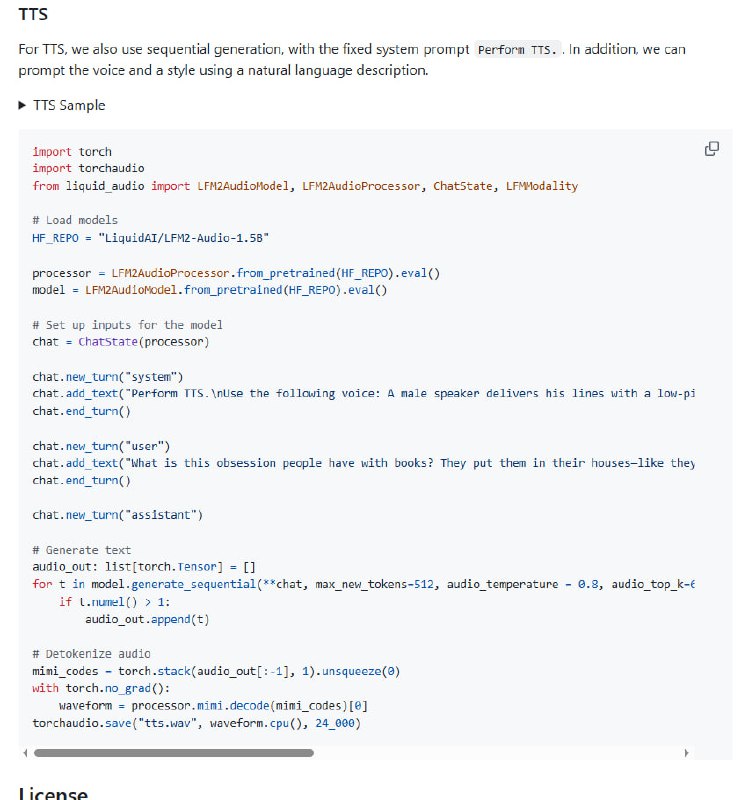Copy the TTS code snippet
Viewport: 756px width, 800px height.
(712, 149)
